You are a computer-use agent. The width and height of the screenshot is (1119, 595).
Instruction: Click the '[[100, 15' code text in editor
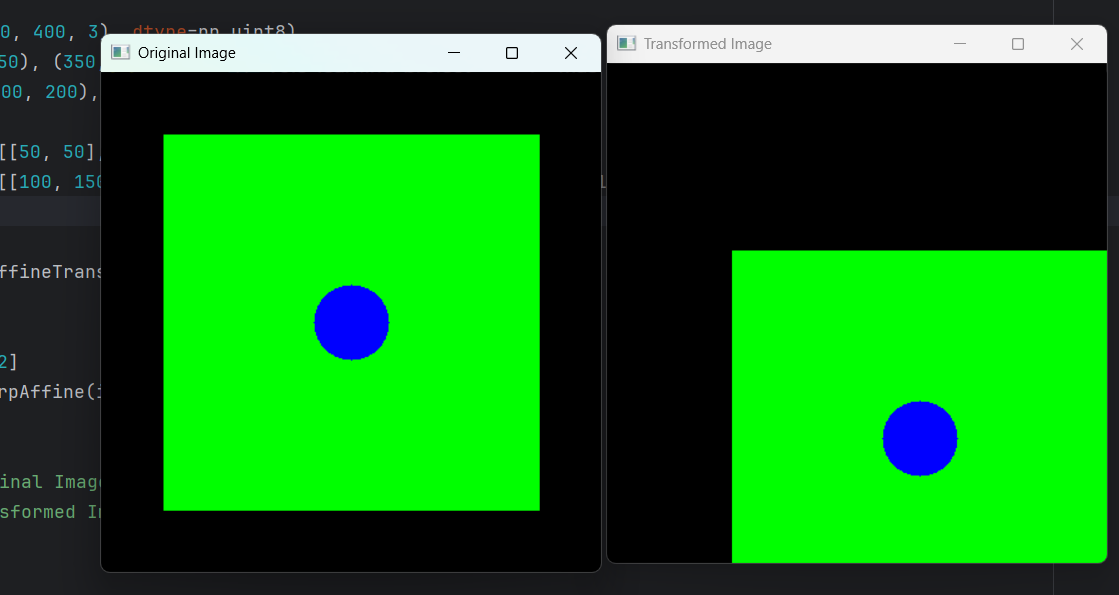pos(50,182)
